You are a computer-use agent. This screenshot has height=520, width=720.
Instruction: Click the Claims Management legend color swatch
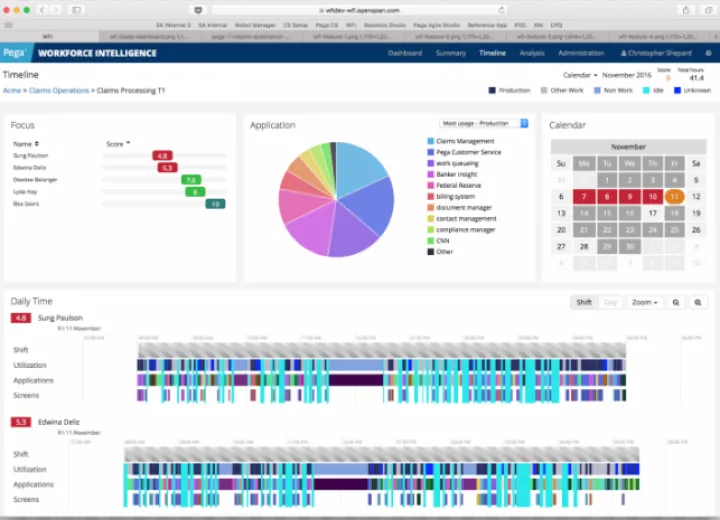[x=431, y=142]
